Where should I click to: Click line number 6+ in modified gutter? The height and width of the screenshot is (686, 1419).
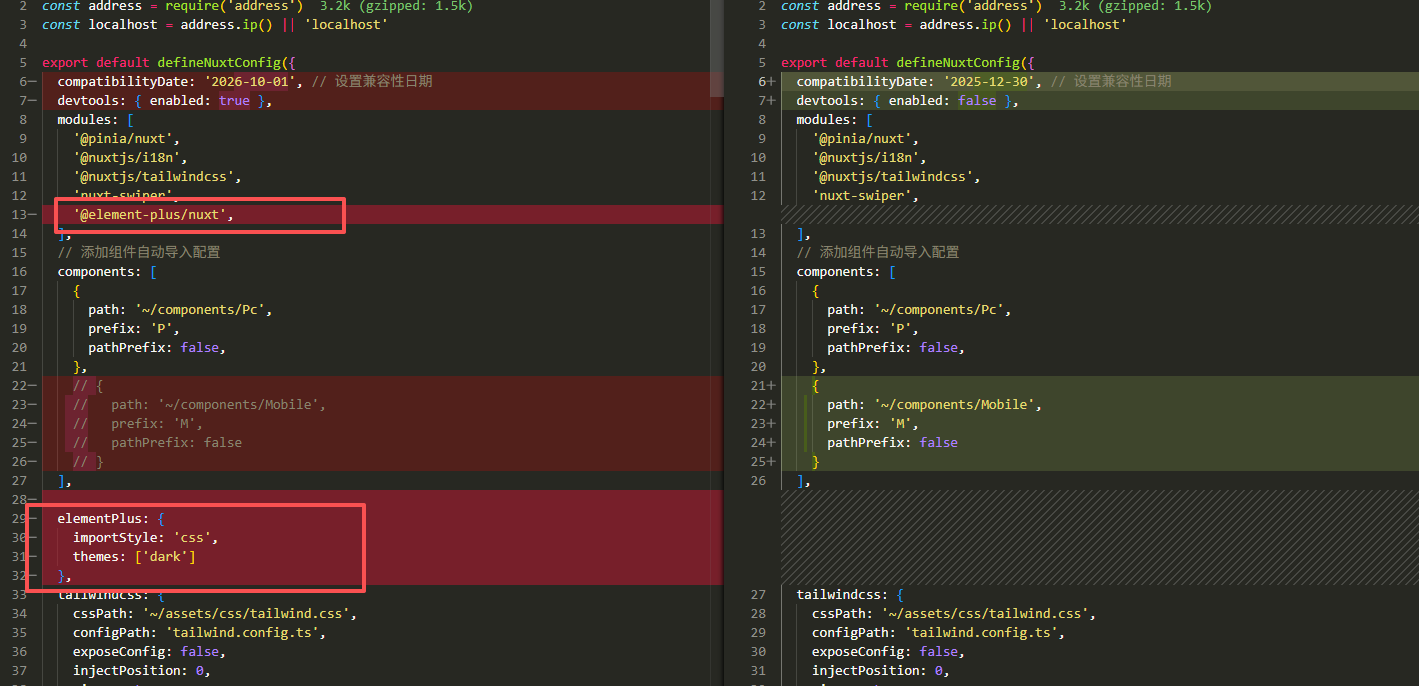click(766, 81)
